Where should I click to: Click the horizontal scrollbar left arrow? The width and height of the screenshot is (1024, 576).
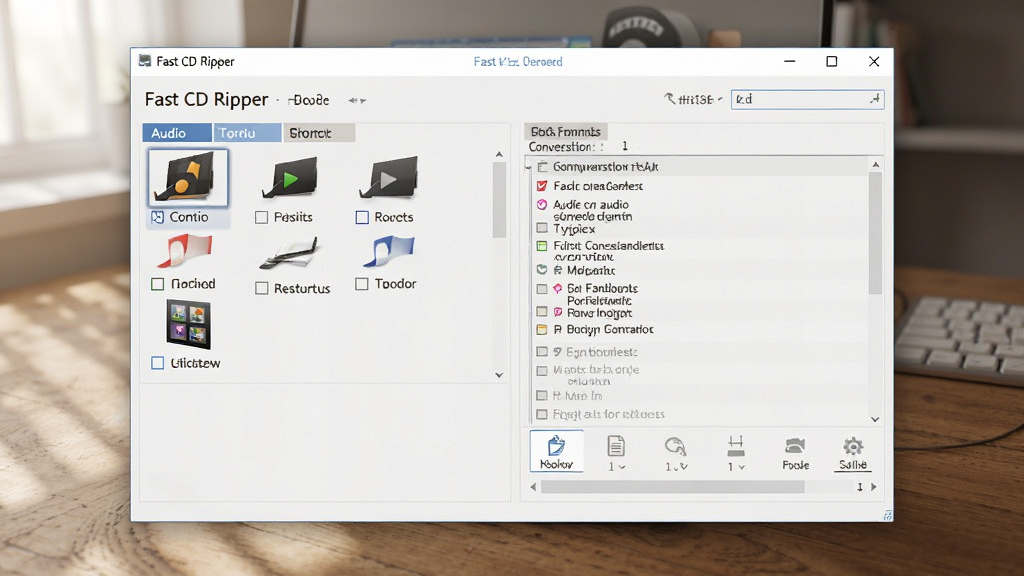tap(533, 487)
